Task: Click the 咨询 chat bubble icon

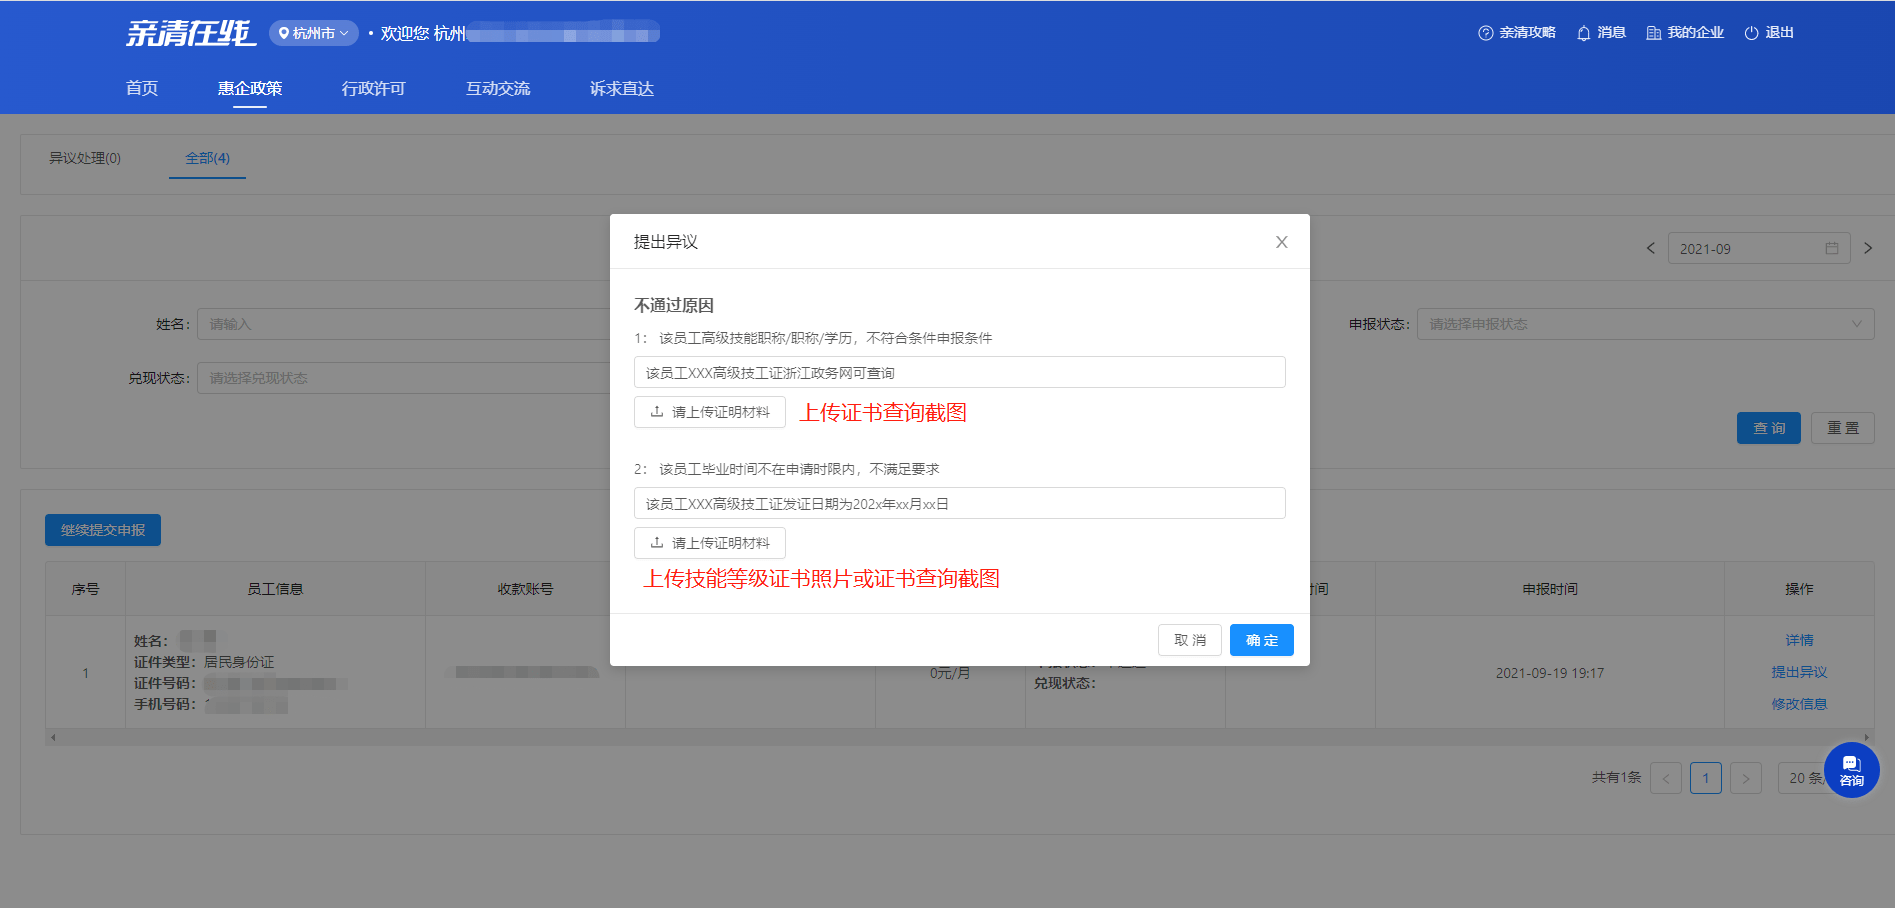Action: point(1851,769)
